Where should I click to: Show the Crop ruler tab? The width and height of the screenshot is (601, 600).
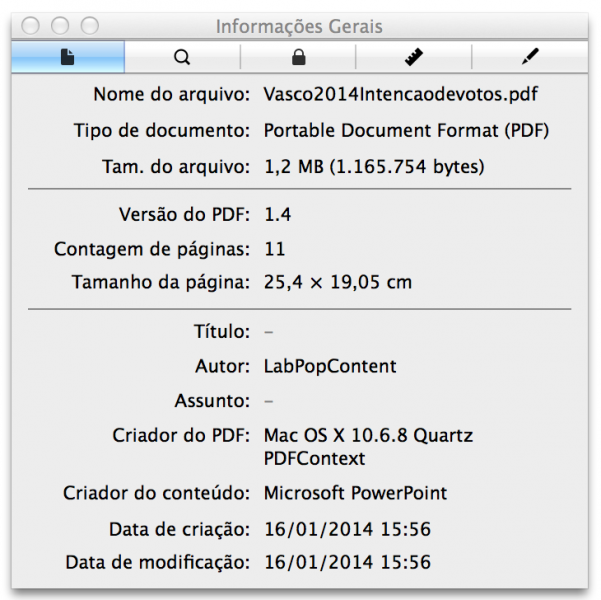pyautogui.click(x=413, y=57)
